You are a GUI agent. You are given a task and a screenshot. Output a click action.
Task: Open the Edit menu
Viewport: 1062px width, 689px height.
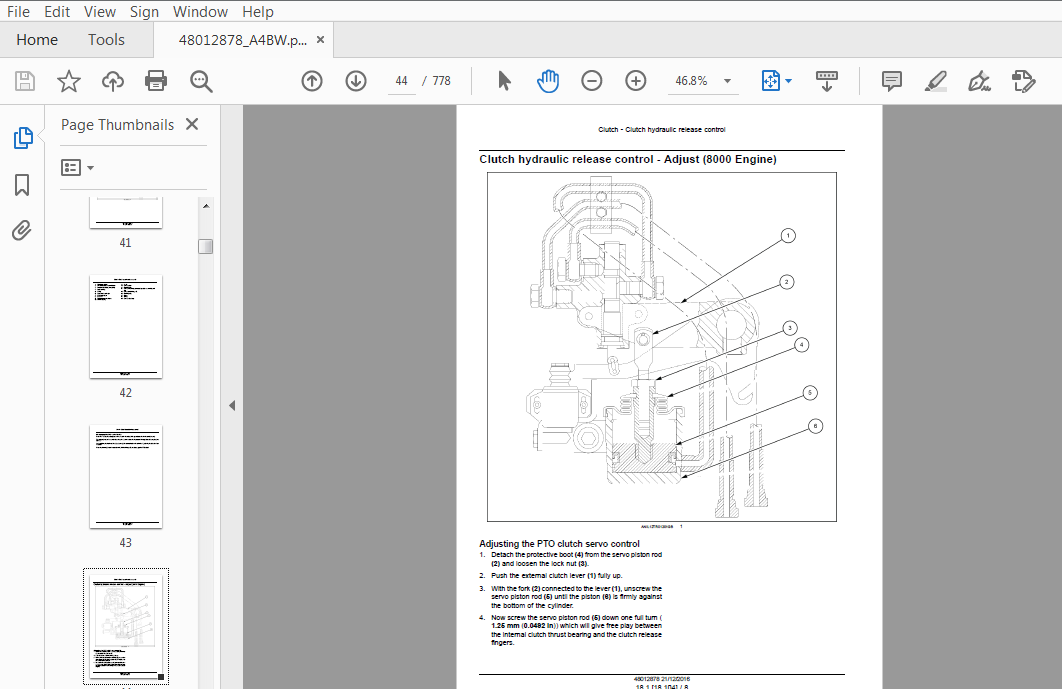[57, 12]
